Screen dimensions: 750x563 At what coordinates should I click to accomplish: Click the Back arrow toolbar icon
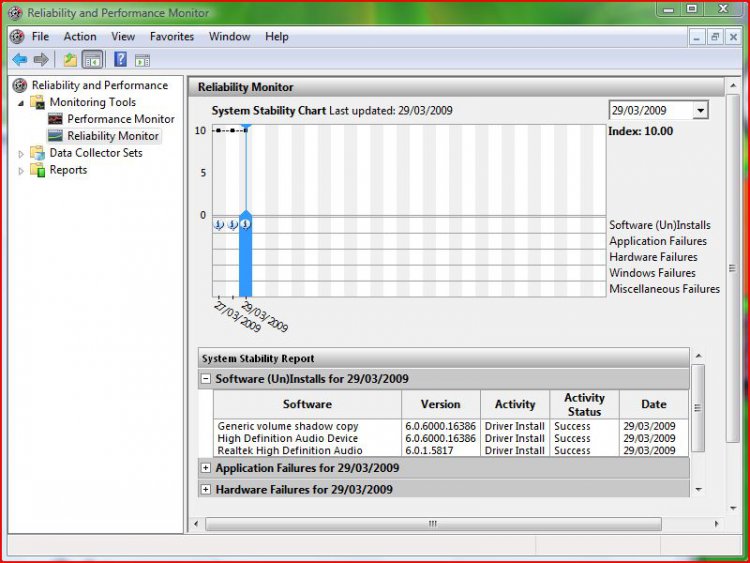(x=20, y=60)
